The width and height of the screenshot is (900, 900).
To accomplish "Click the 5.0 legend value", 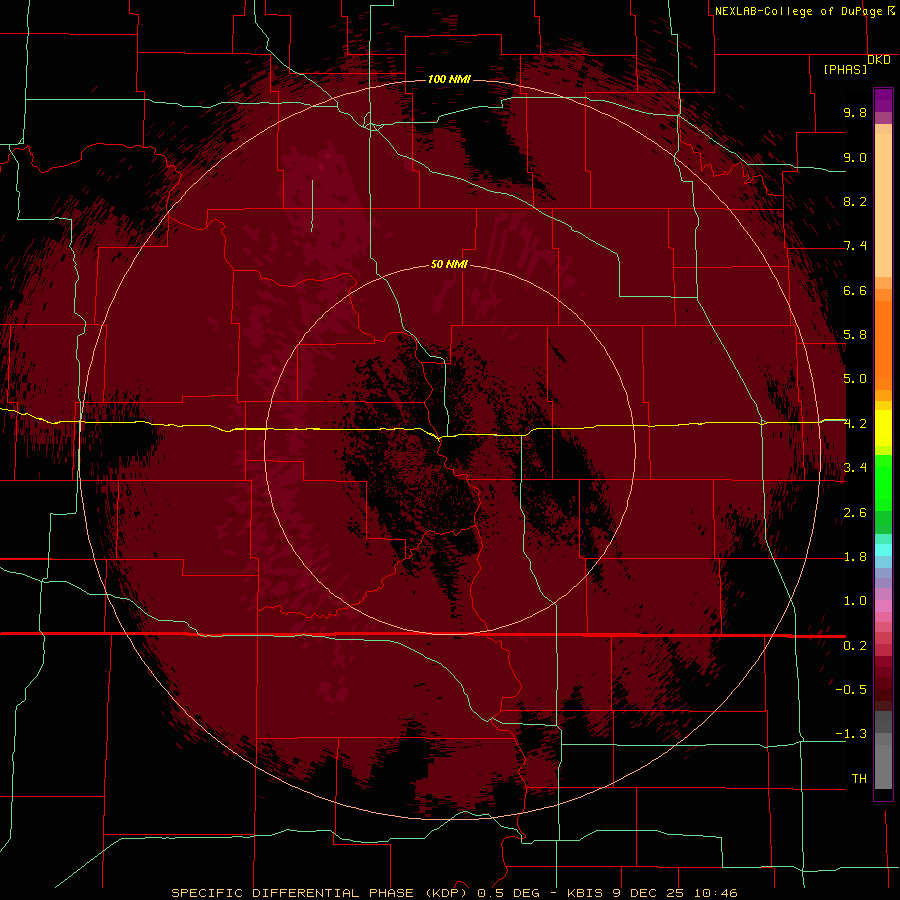I will [855, 379].
